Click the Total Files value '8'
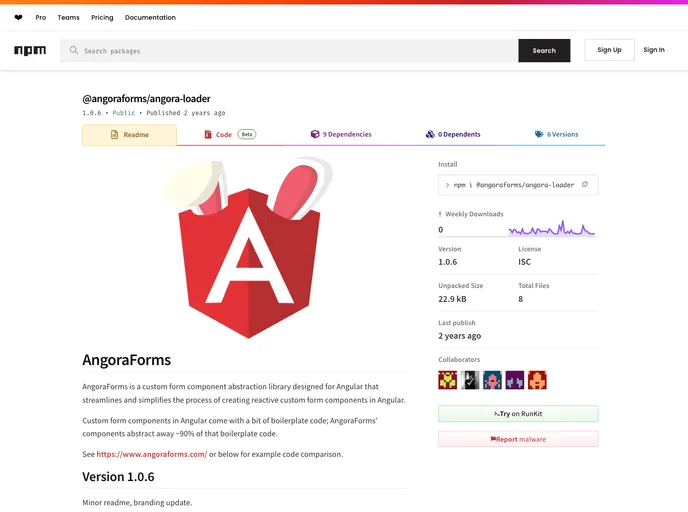The image size is (688, 512). (520, 299)
